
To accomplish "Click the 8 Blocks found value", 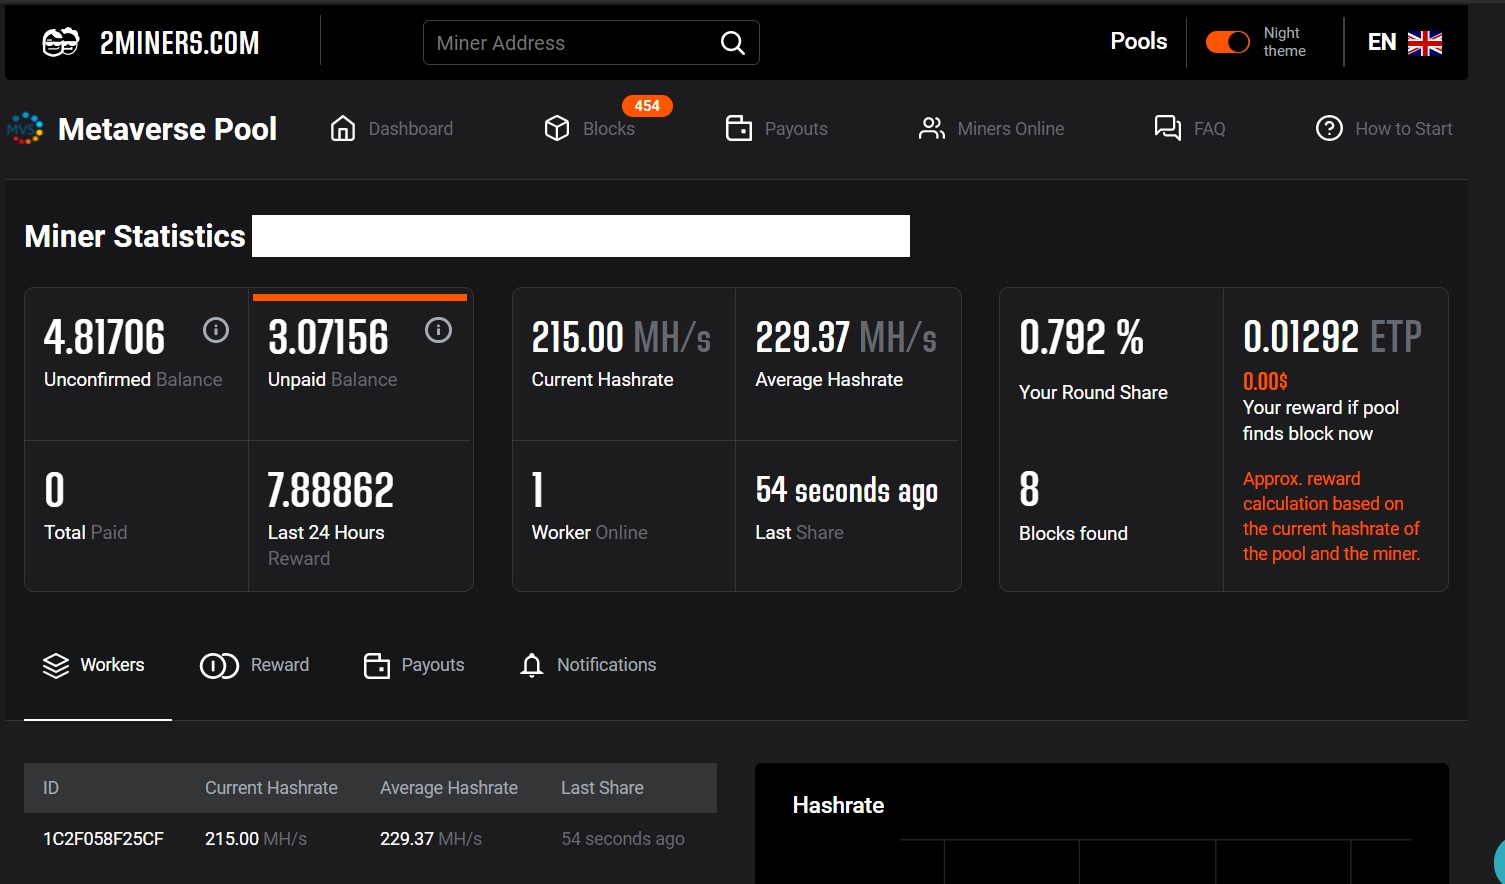I will tap(1029, 491).
